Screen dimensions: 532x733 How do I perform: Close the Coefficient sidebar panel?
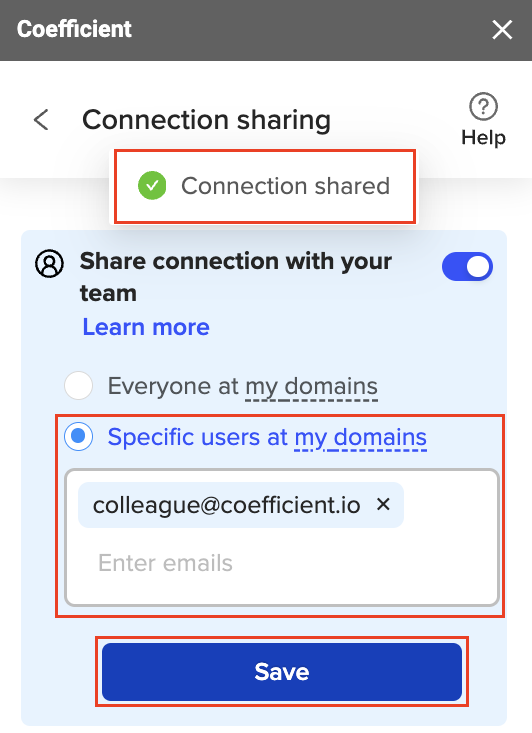click(502, 30)
